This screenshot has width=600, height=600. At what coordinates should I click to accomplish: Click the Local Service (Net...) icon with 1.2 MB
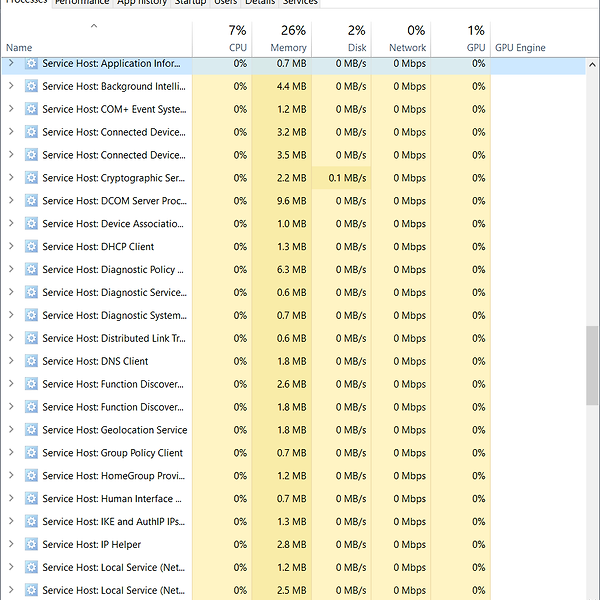[31, 567]
